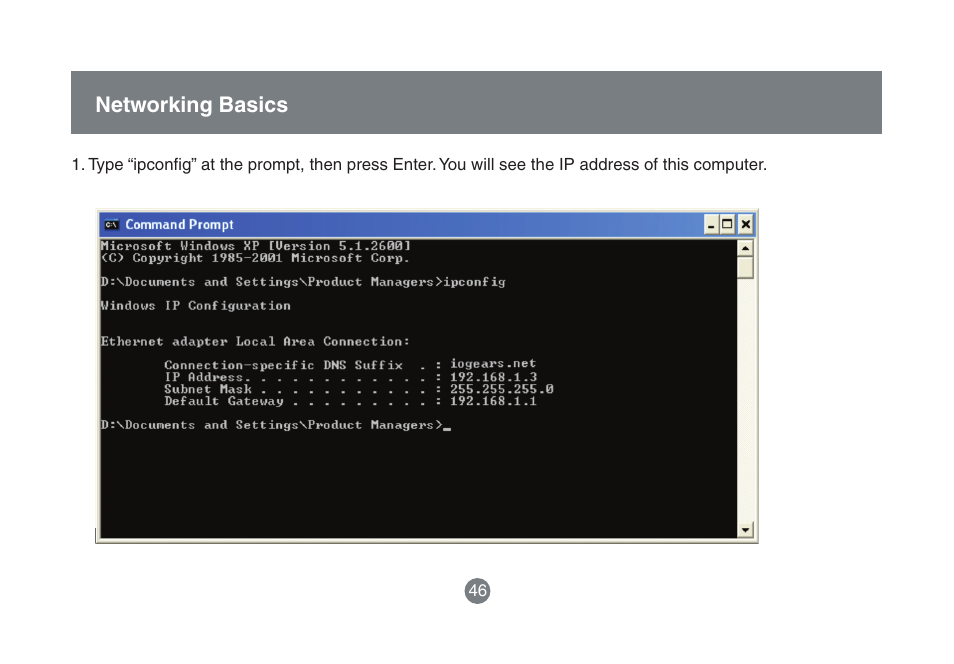Click the scrollbar down arrow
This screenshot has width=954, height=664.
click(x=745, y=530)
